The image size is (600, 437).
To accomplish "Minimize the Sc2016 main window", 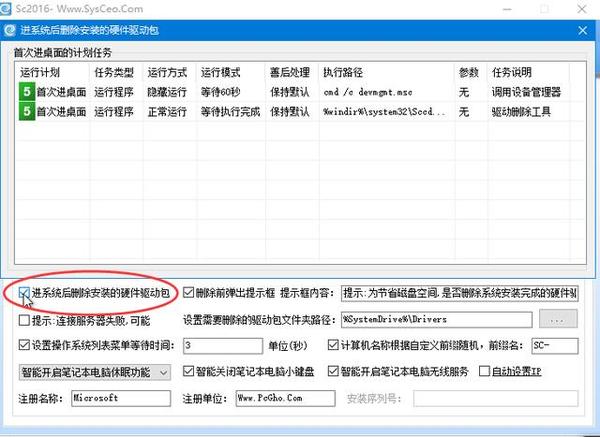I will tap(507, 9).
